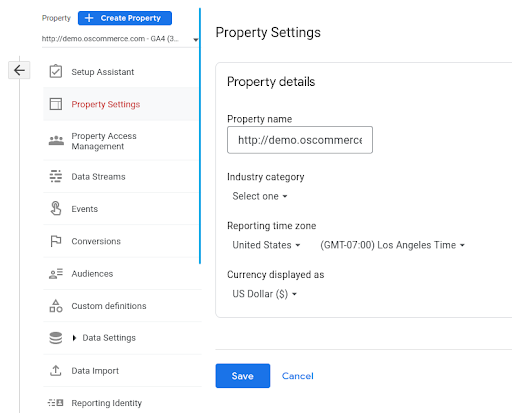512x413 pixels.
Task: Click the Events touch icon
Action: (56, 208)
